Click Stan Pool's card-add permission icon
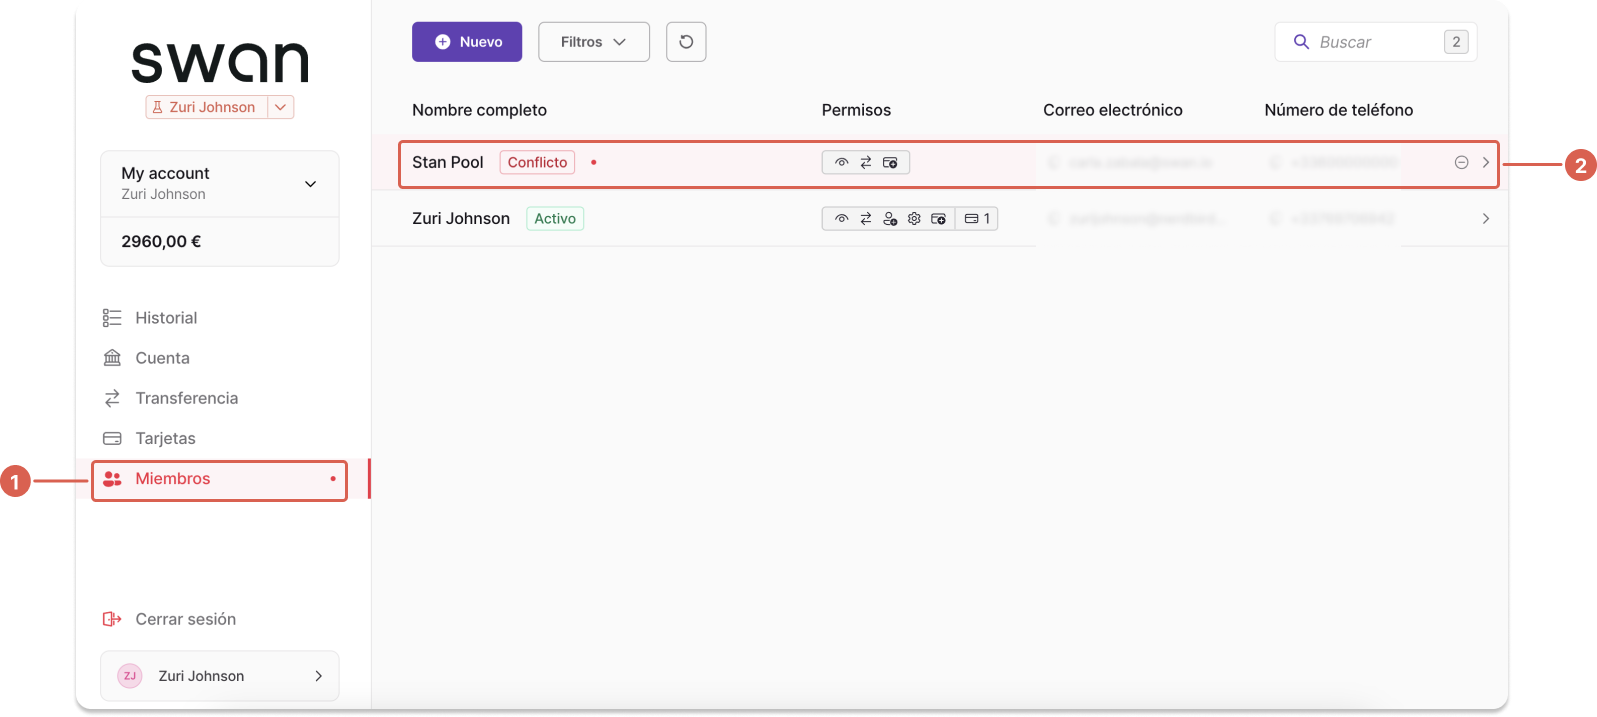Screen dimensions: 1597x717 [x=890, y=162]
